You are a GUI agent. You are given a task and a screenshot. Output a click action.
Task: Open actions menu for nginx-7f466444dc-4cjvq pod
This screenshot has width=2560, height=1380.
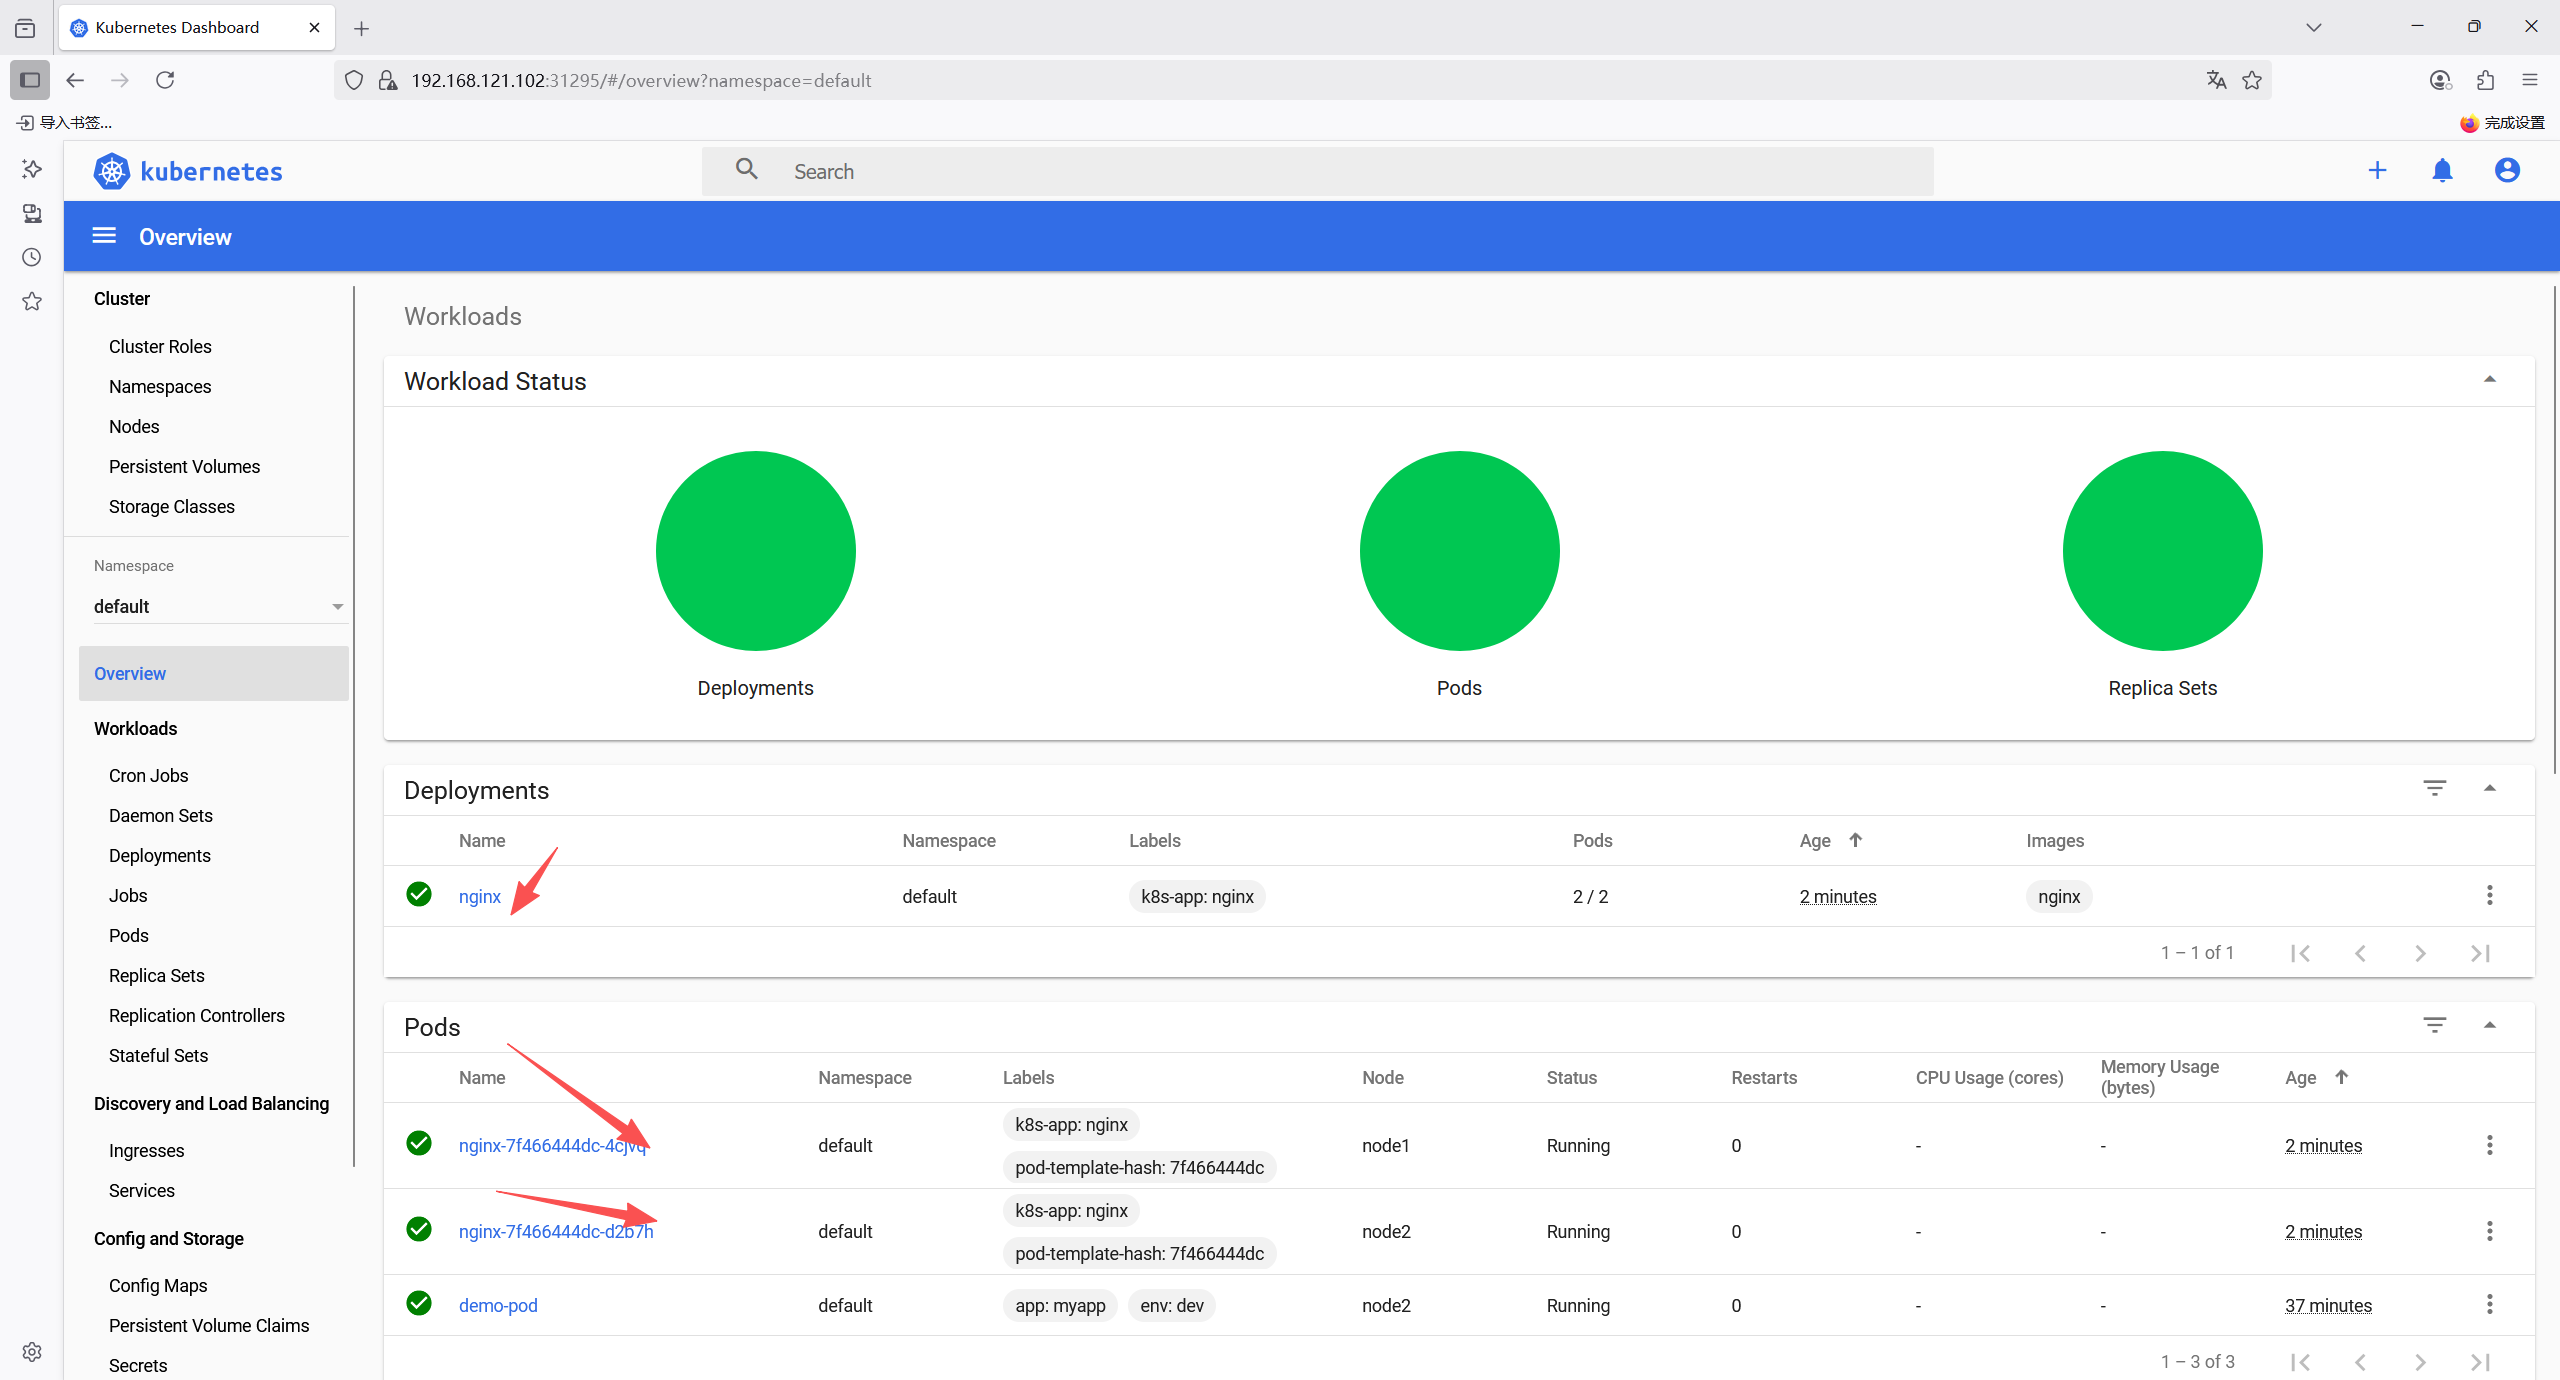[x=2489, y=1145]
